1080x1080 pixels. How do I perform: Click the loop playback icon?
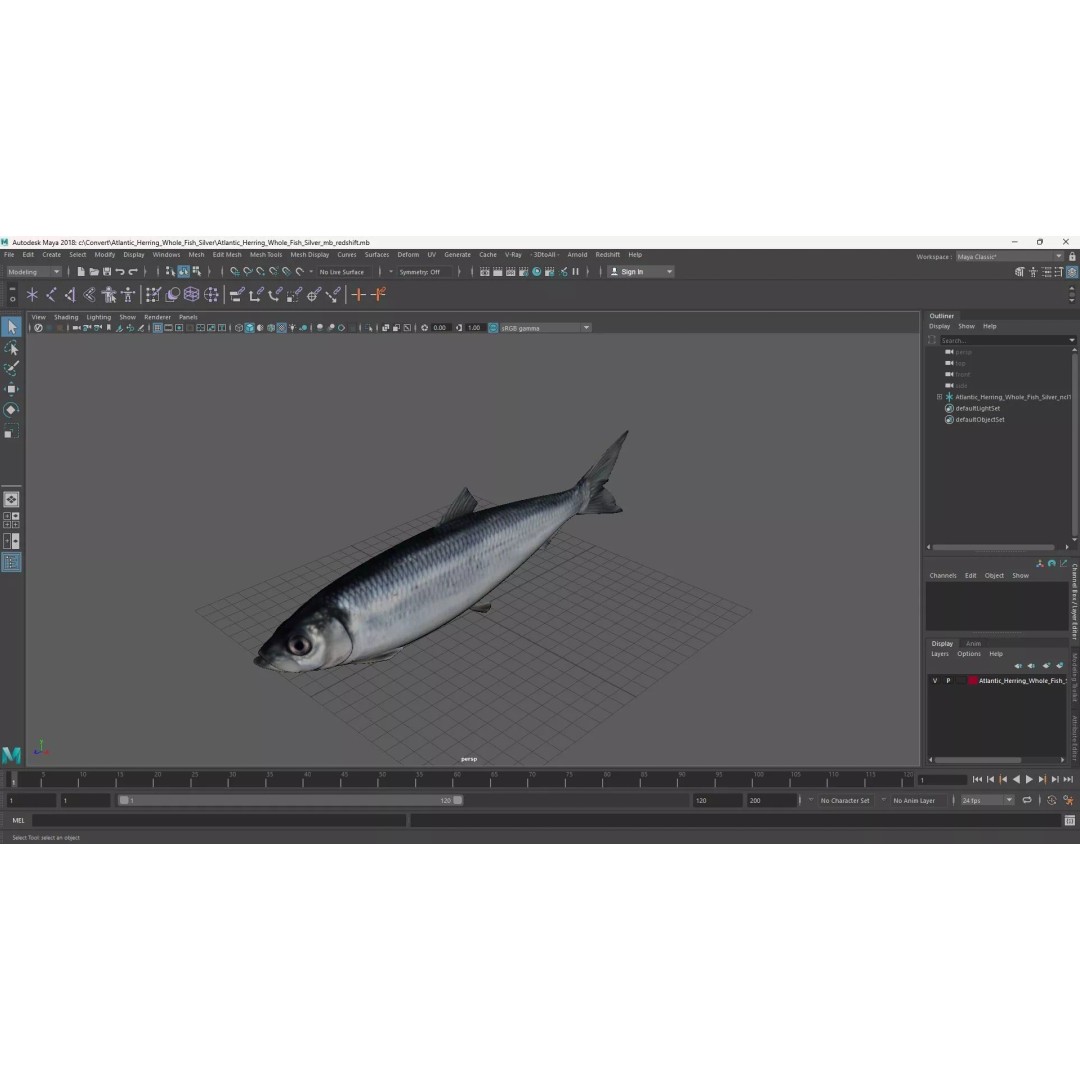1027,800
